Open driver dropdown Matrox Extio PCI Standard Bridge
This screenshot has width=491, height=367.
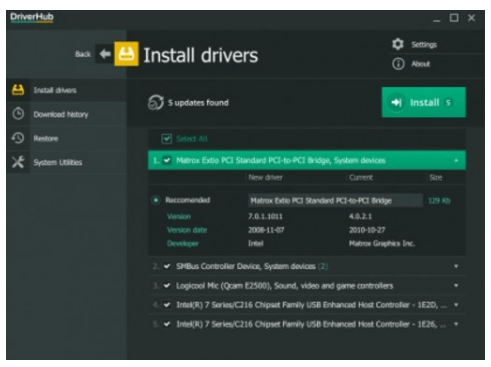pyautogui.click(x=335, y=200)
